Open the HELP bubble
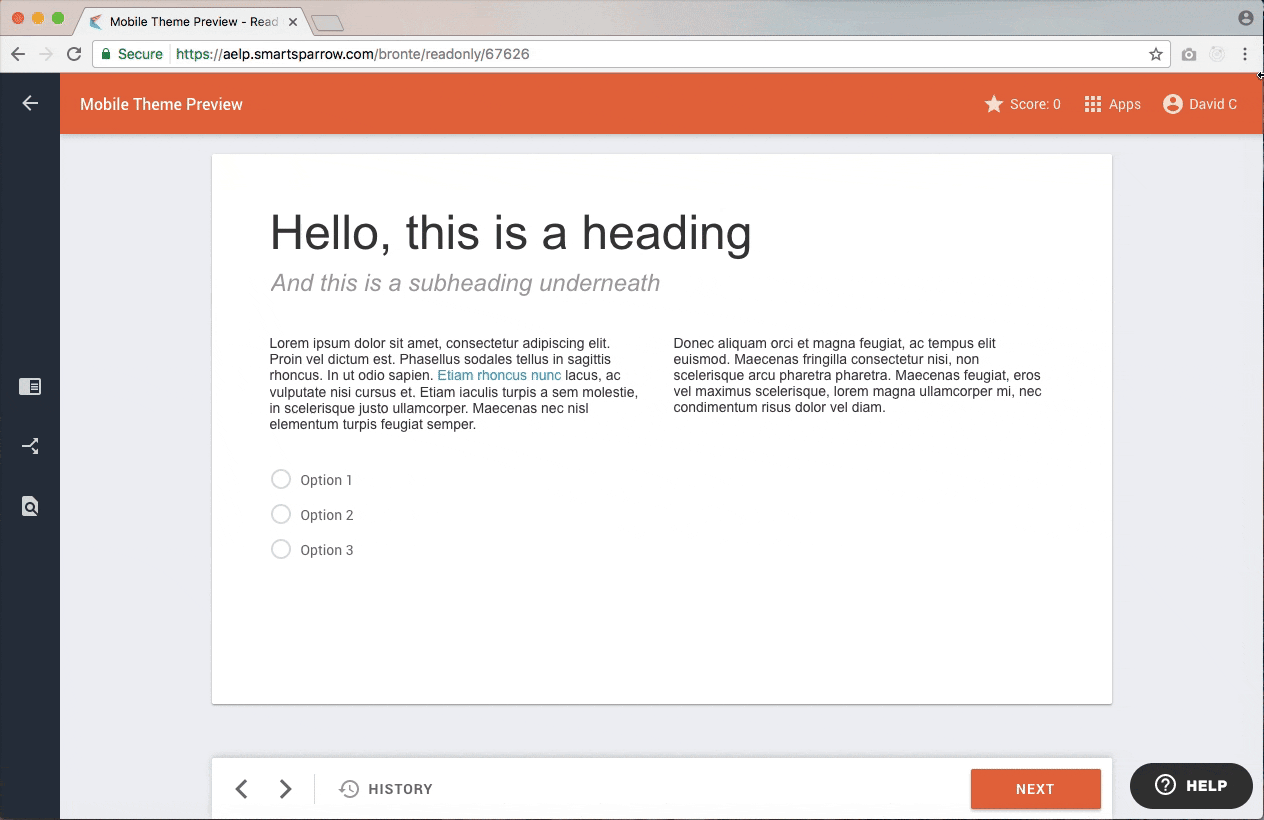This screenshot has height=820, width=1264. pyautogui.click(x=1191, y=785)
